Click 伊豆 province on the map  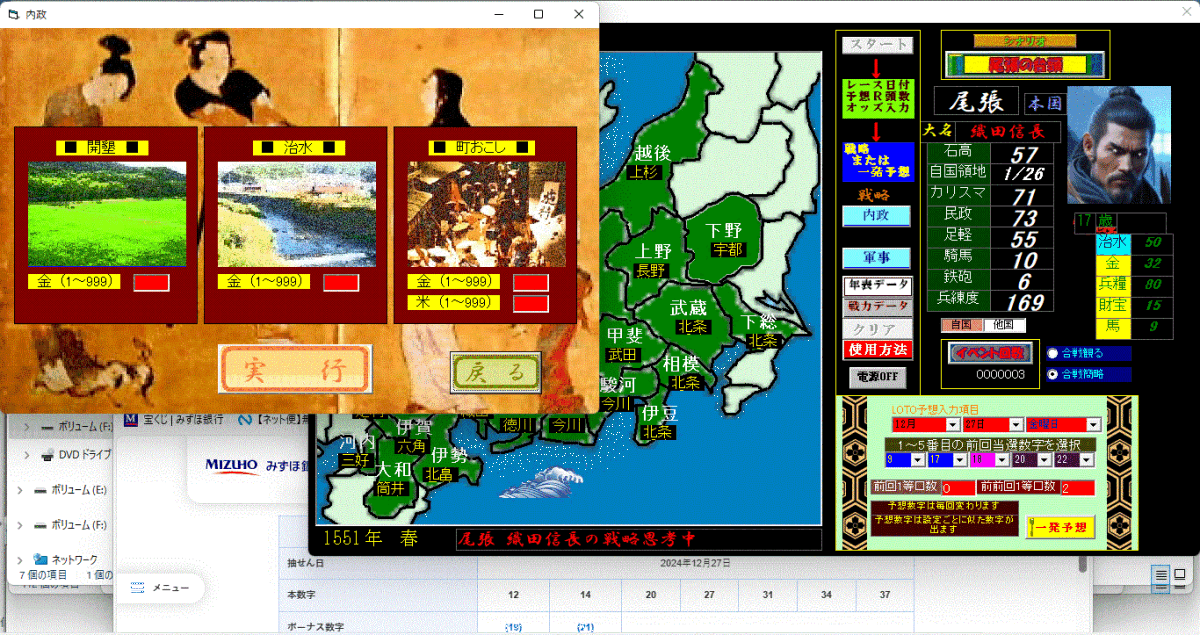coord(660,412)
